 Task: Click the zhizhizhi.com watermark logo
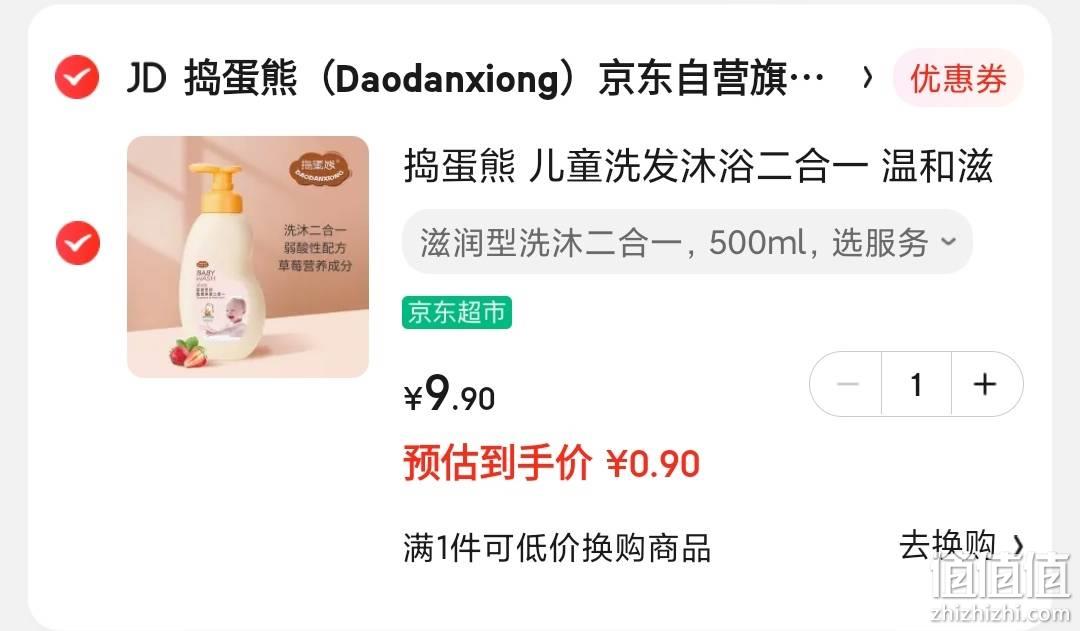pos(1000,588)
